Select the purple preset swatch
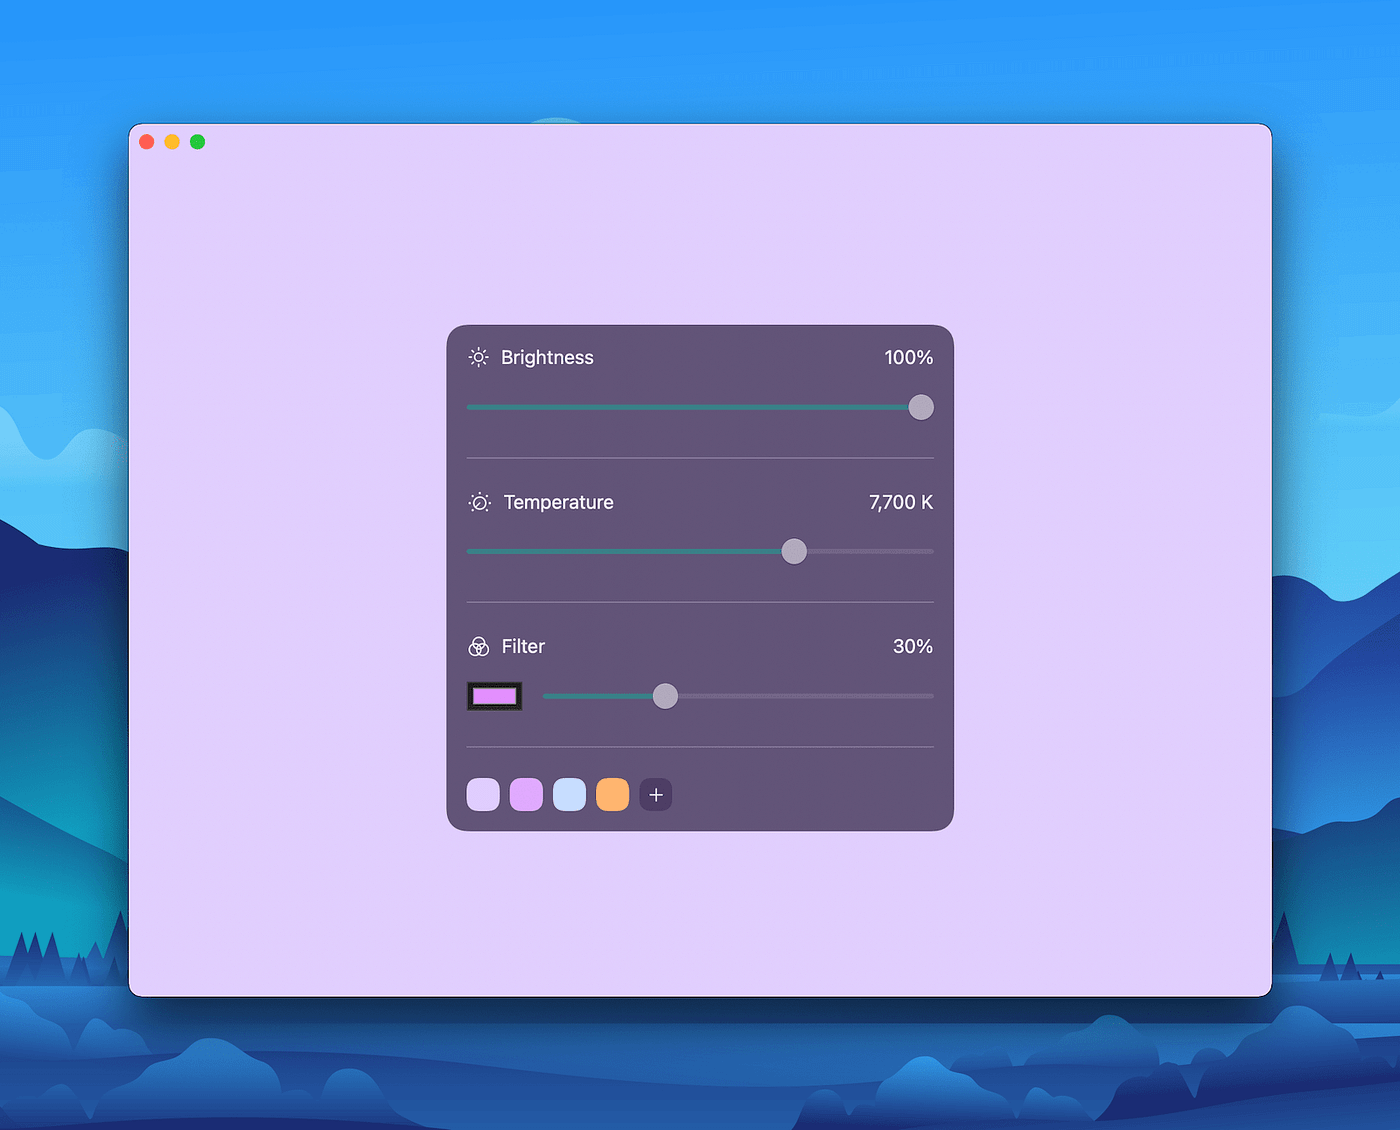1400x1130 pixels. (x=526, y=794)
